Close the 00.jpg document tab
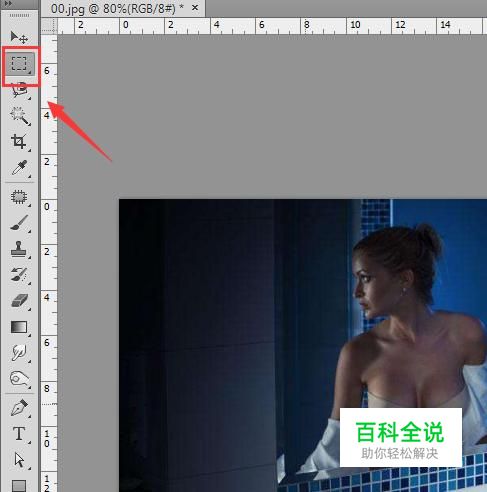This screenshot has width=487, height=492. coord(195,7)
